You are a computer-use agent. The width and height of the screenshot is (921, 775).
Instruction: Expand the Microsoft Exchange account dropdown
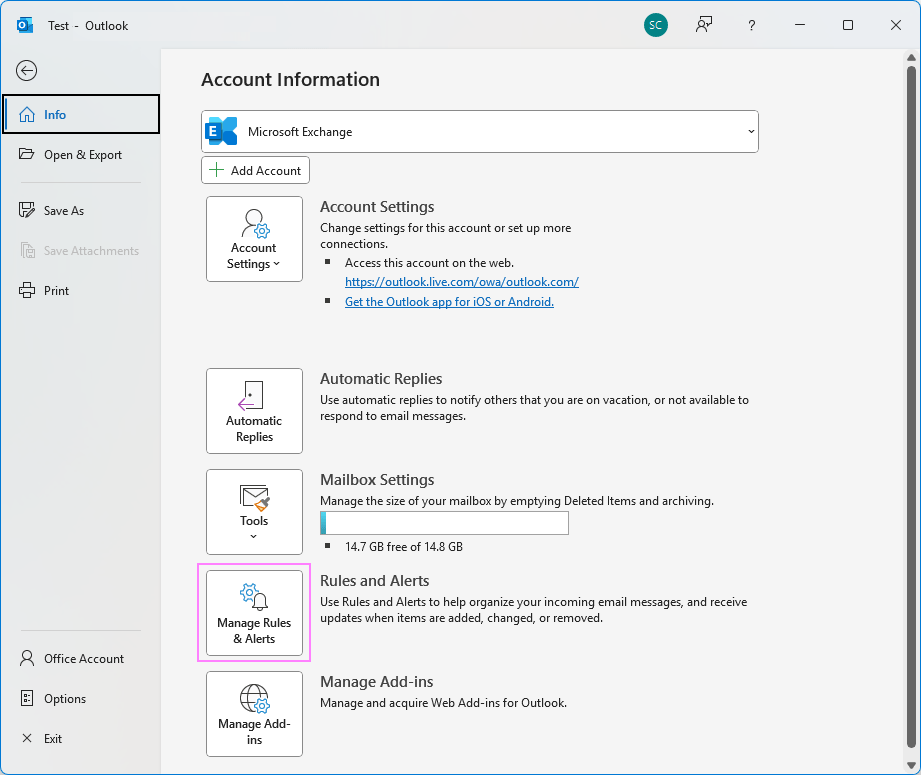pyautogui.click(x=480, y=132)
